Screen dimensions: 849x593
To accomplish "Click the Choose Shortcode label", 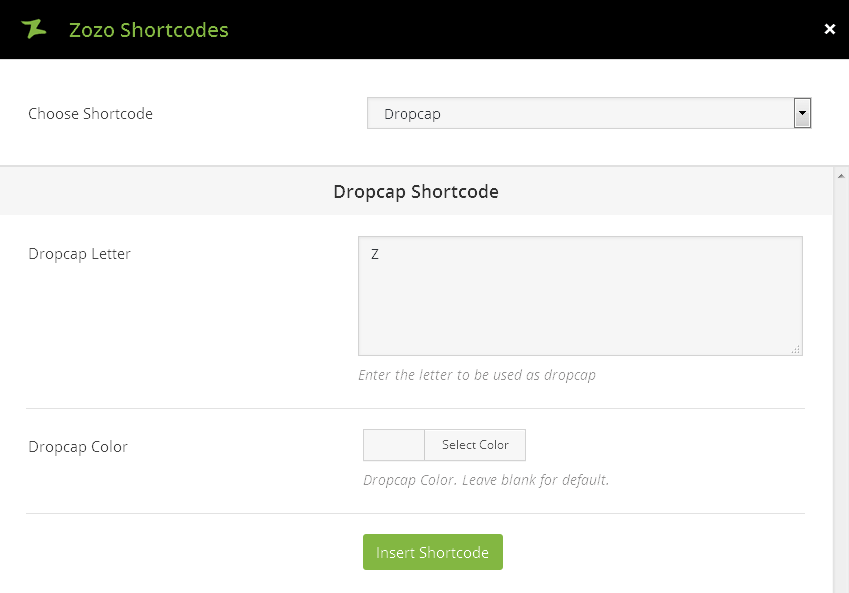I will coord(90,114).
